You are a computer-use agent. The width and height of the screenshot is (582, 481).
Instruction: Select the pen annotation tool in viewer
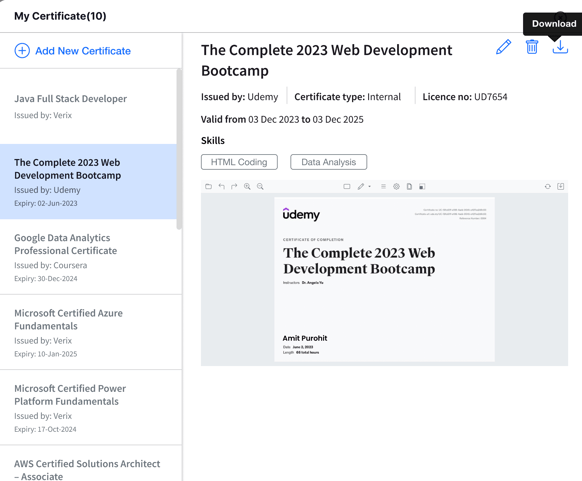tap(360, 186)
